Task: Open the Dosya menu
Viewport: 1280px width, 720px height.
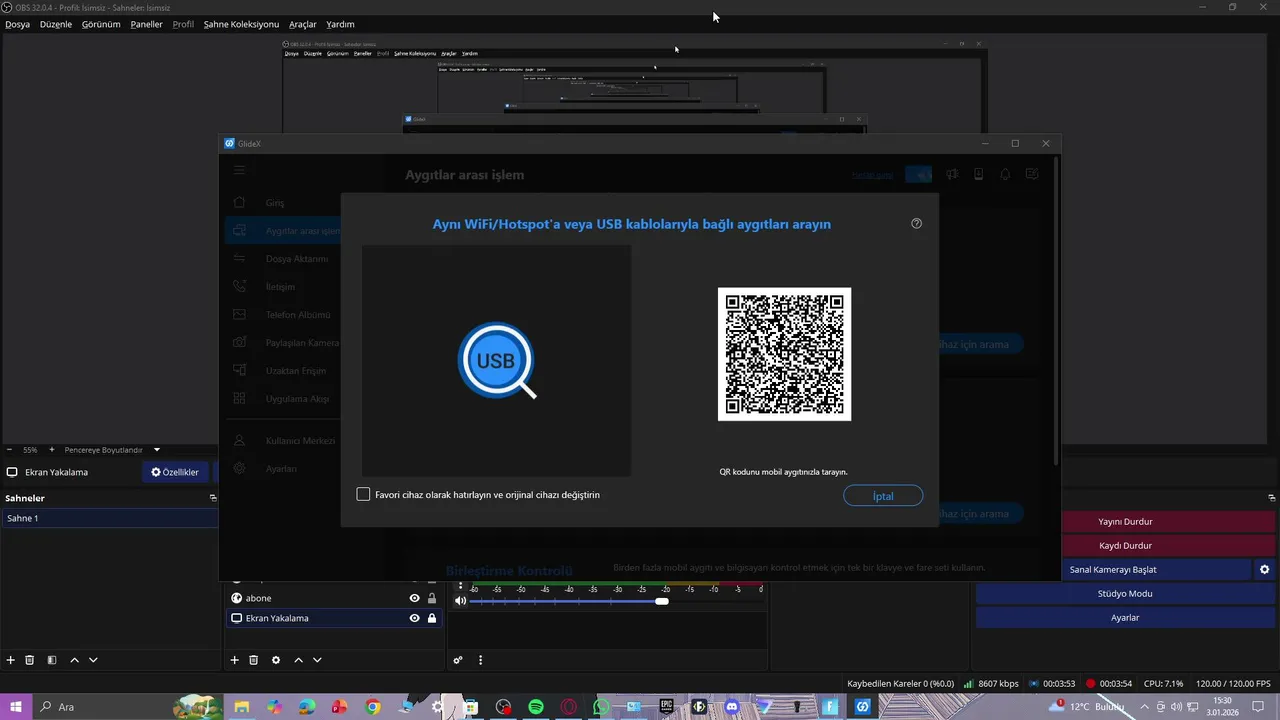Action: pos(17,24)
